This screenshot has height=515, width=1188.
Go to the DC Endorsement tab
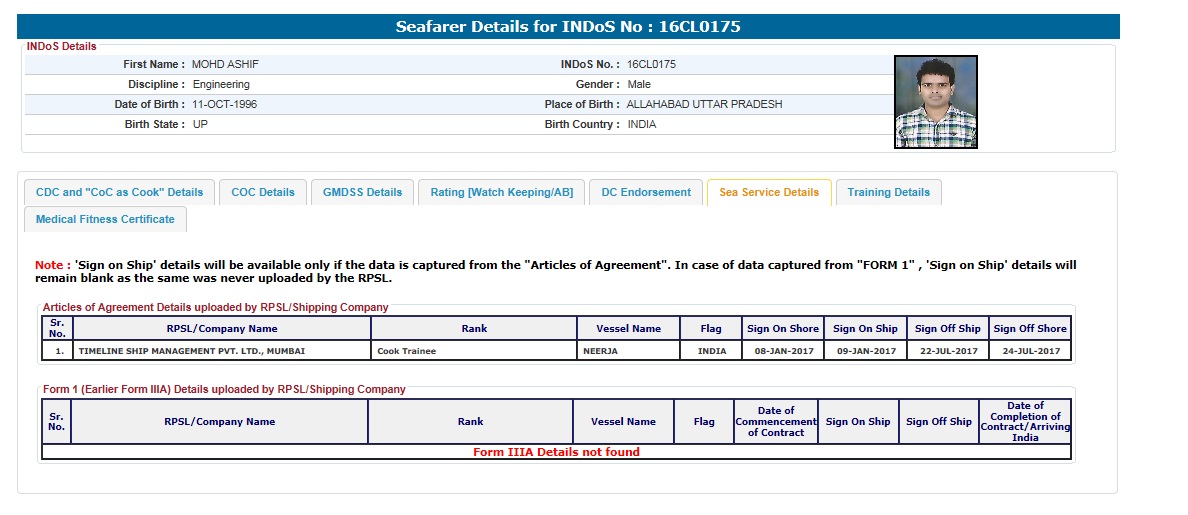tap(646, 192)
